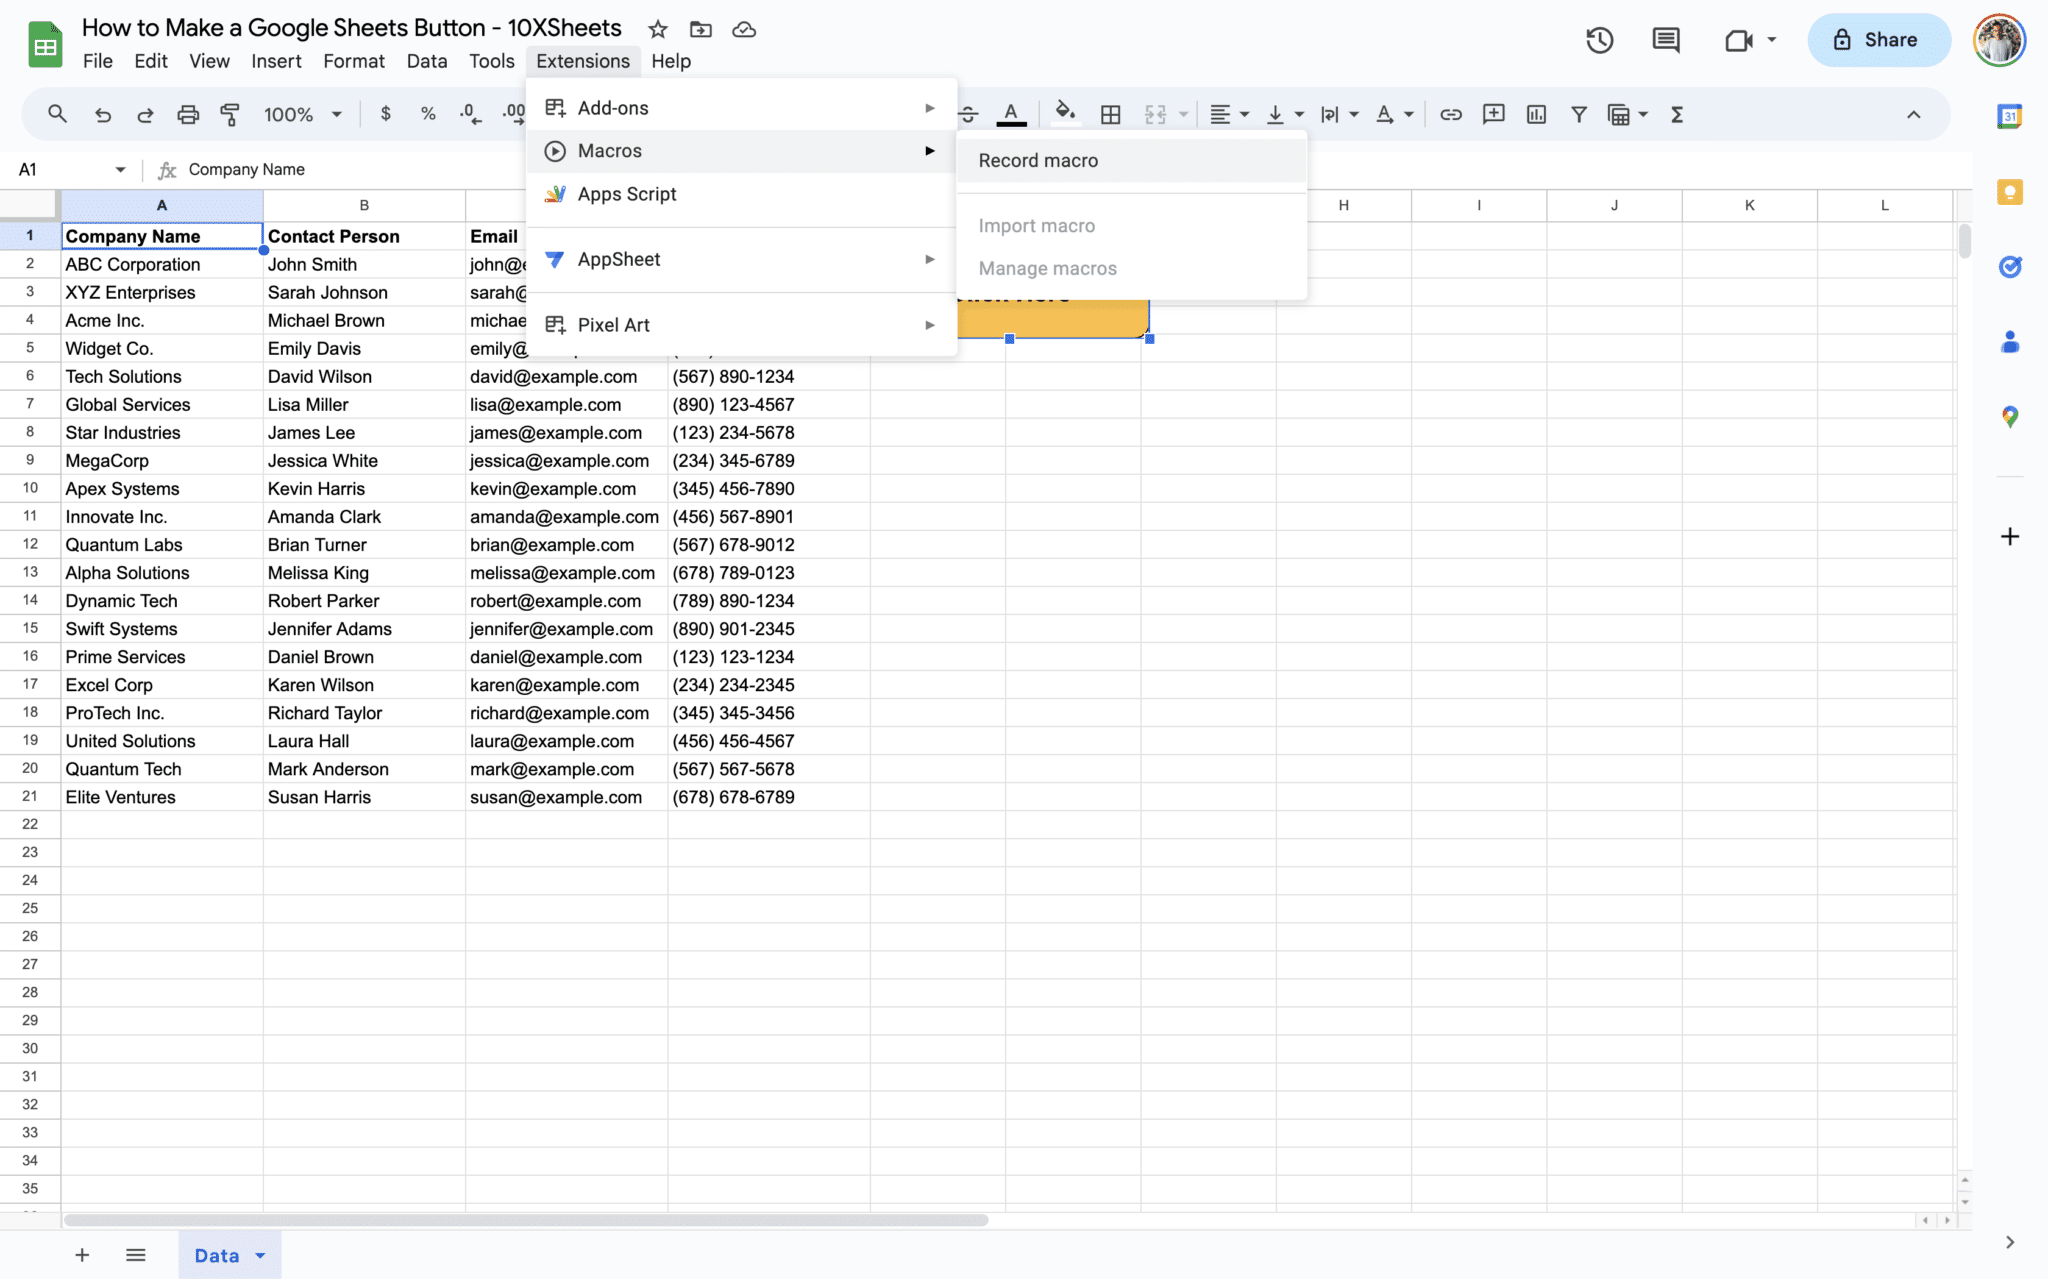
Task: Click the create filter funnel icon
Action: point(1578,114)
